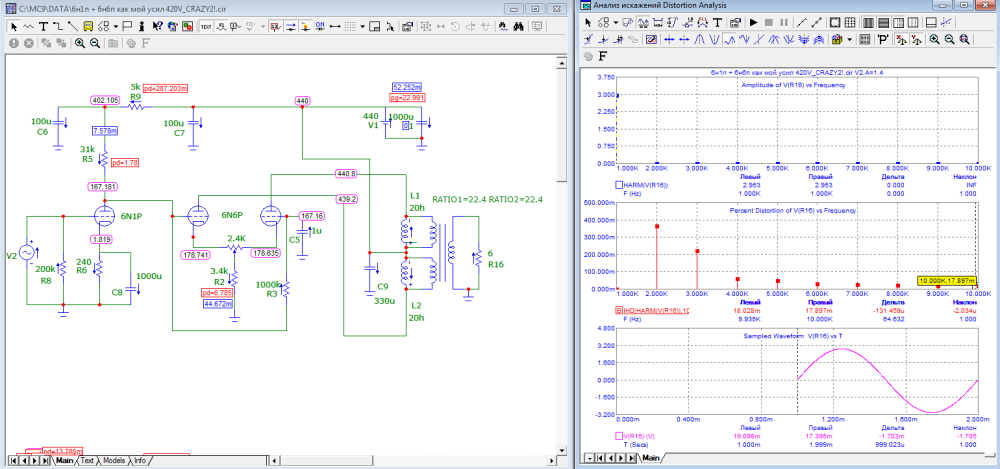Toggle the V(R16) (V) waveform legend box

(619, 436)
